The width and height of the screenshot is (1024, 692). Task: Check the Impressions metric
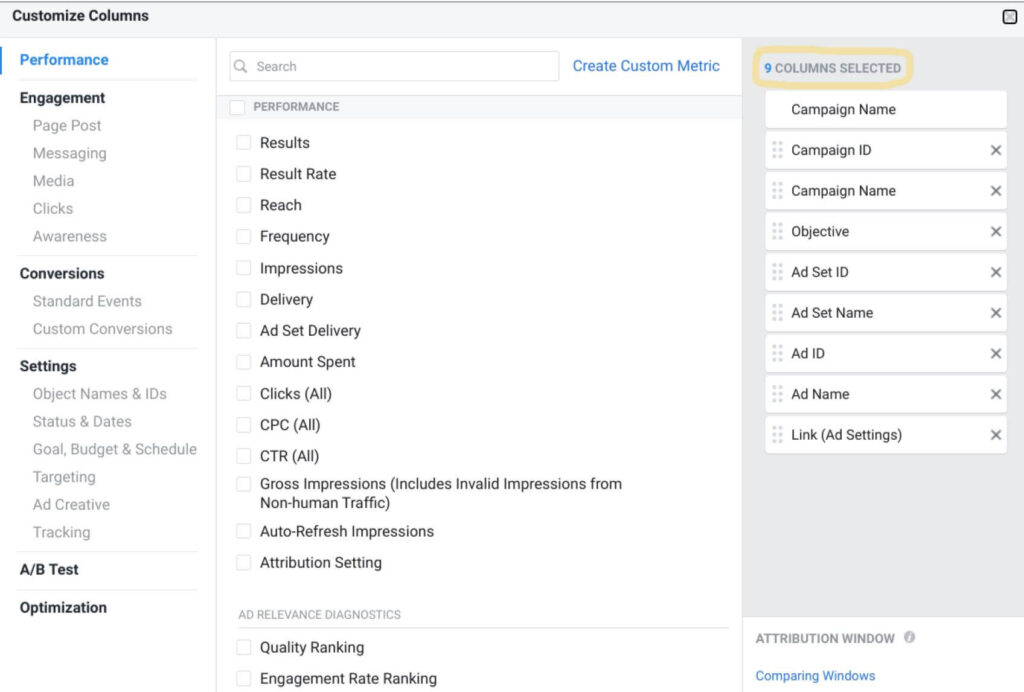pos(243,268)
